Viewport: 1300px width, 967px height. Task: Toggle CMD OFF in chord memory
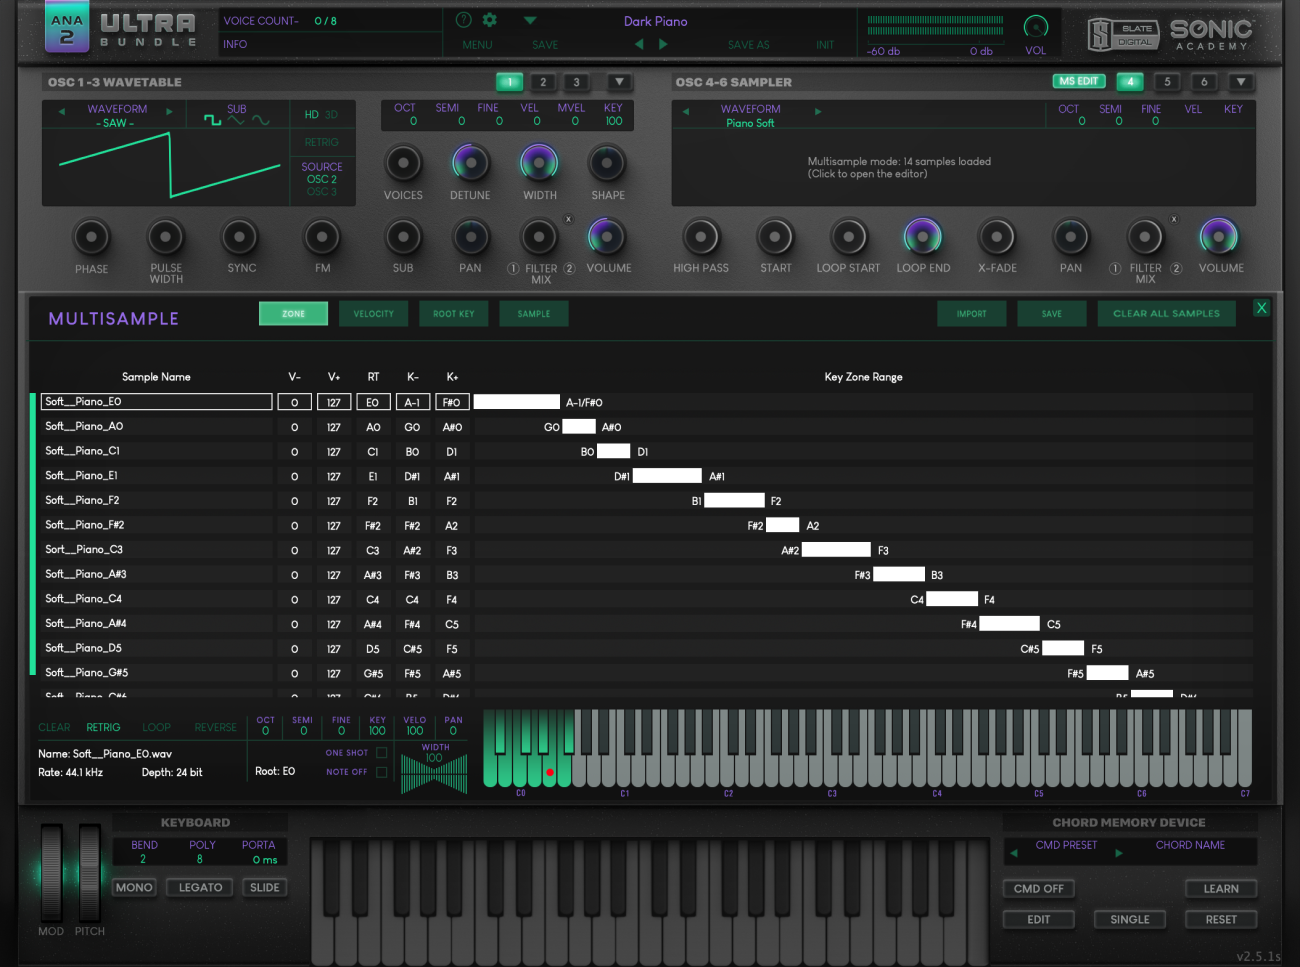(1038, 888)
